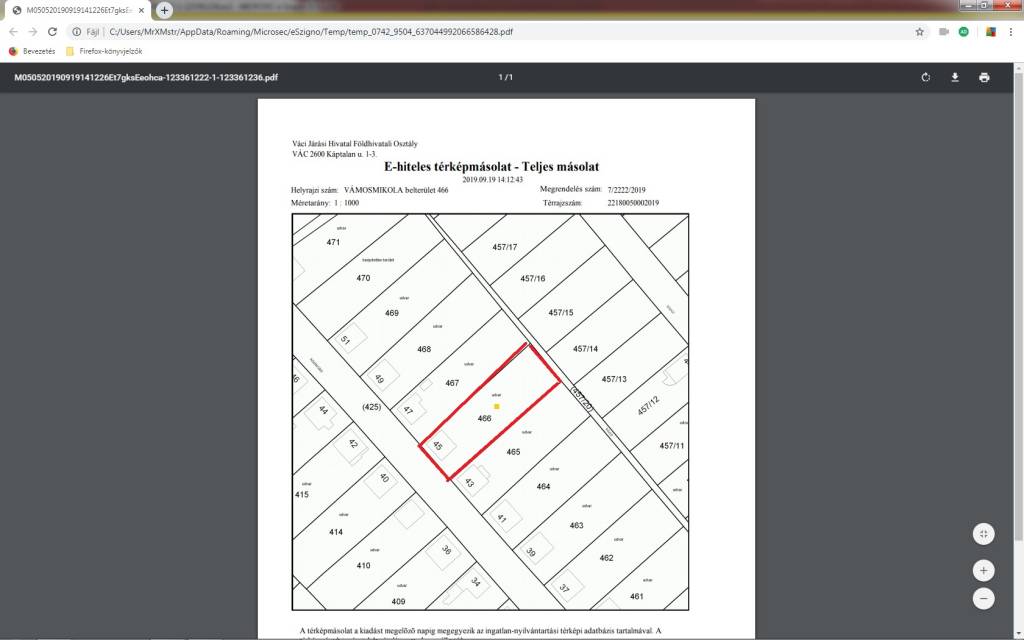Screen dimensions: 1024x640
Task: Click parcel label 471 on the map
Action: coord(333,242)
